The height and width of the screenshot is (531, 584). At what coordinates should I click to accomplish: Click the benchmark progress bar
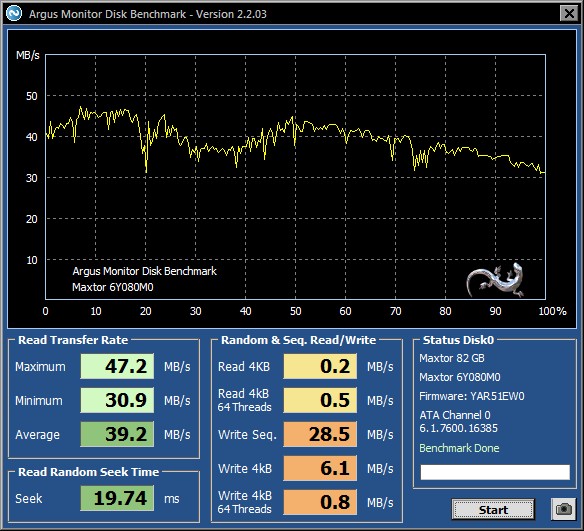[x=495, y=472]
